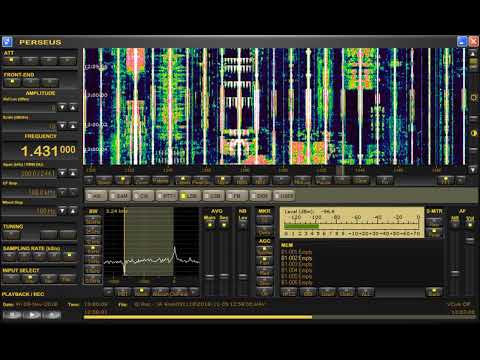Click the AGC Fast button
Viewport: 480px width, 360px height.
pos(264,261)
